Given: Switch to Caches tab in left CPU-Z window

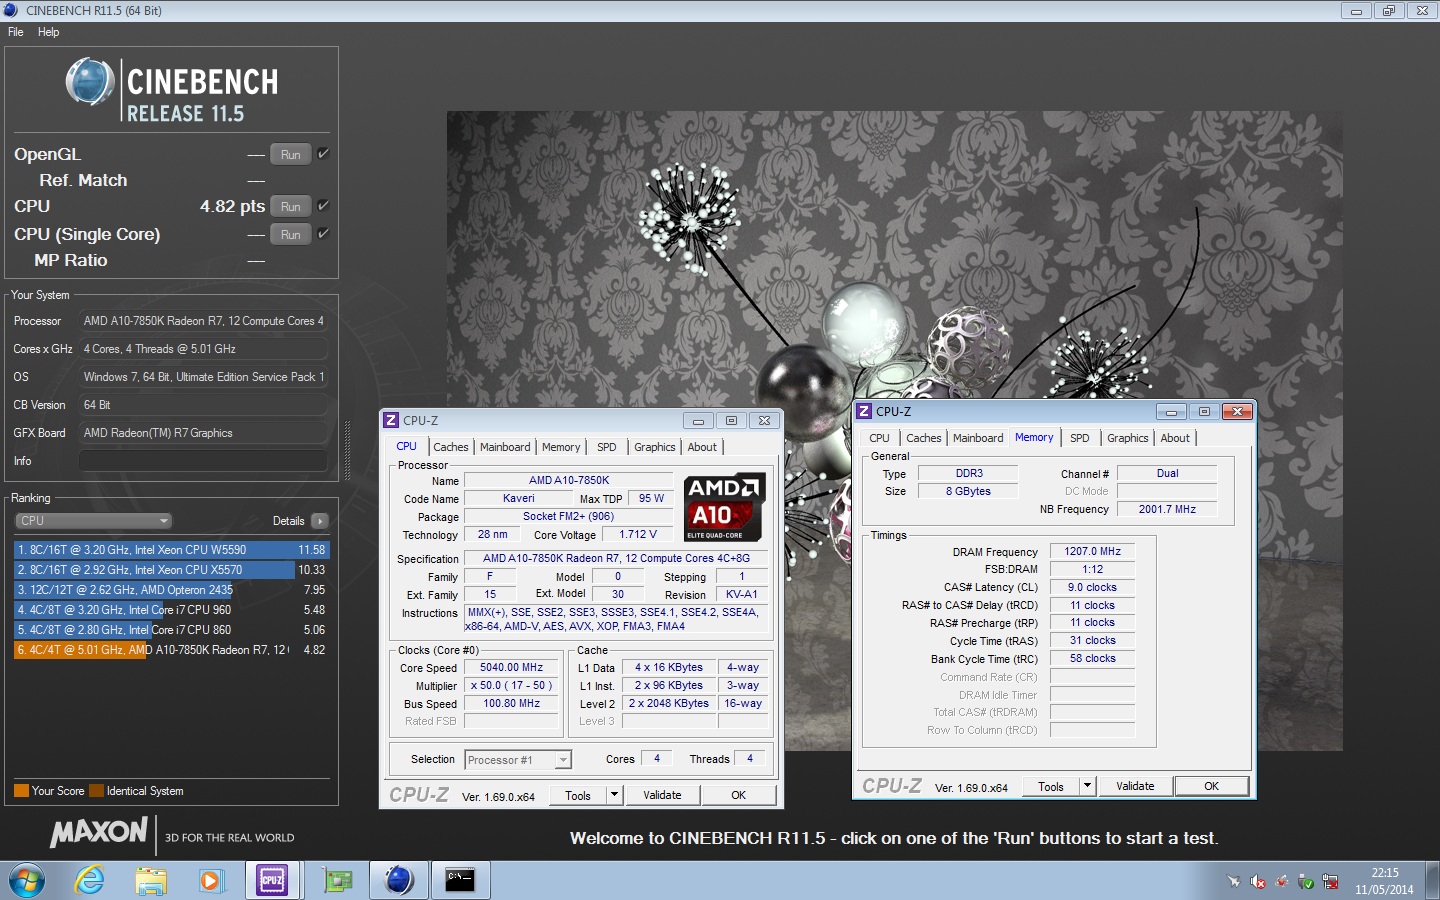Looking at the screenshot, I should tap(451, 447).
